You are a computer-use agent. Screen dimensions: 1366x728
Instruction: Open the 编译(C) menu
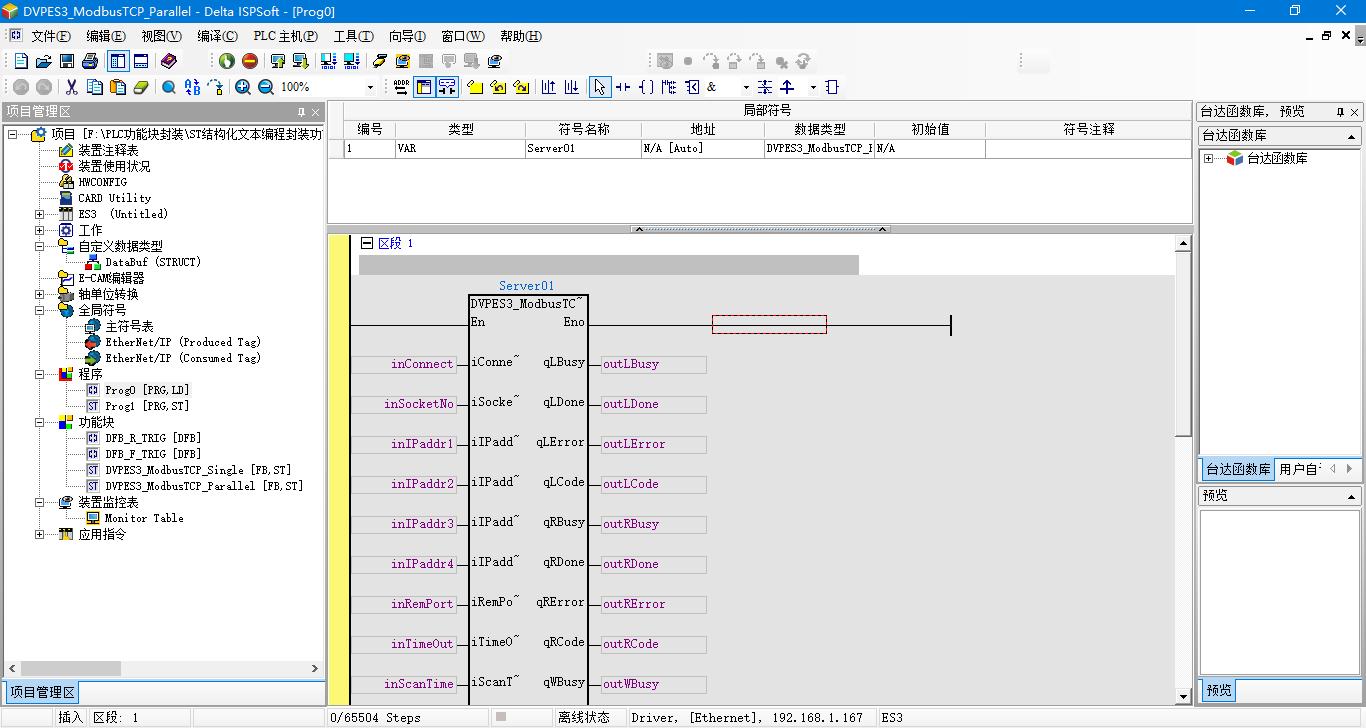217,36
